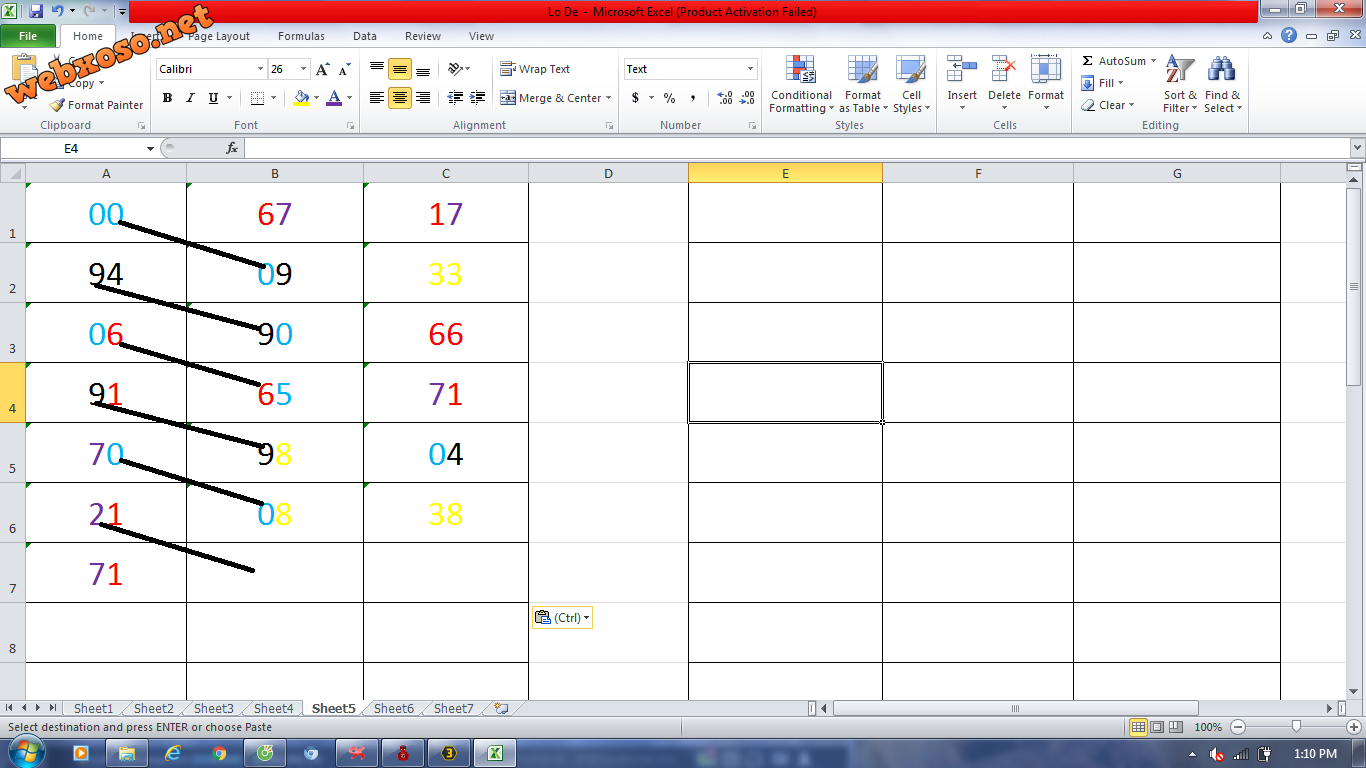Toggle Align Text Right

(423, 98)
